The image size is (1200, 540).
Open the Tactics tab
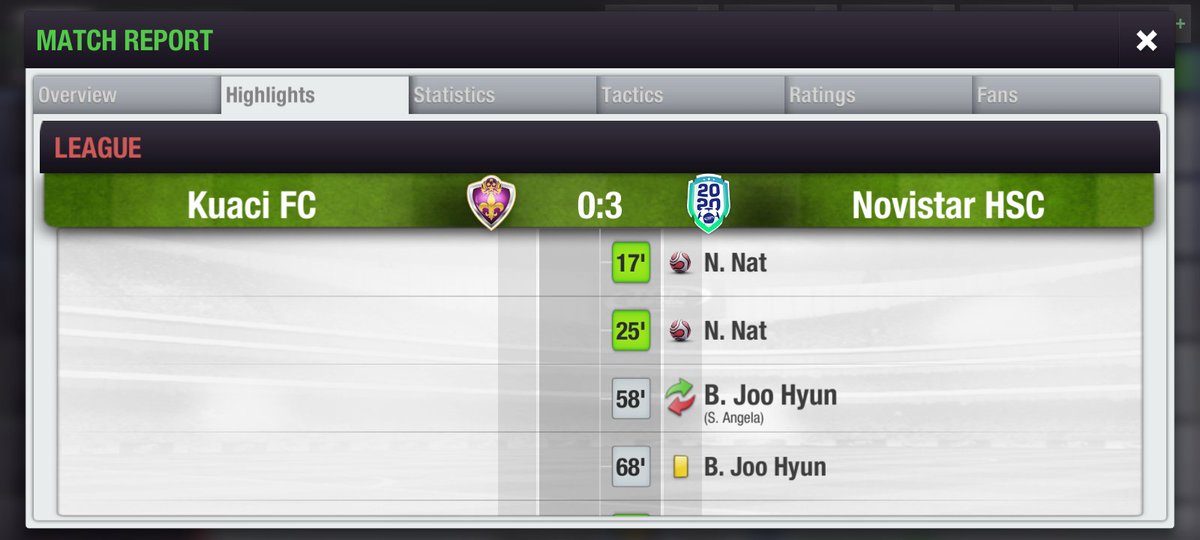click(691, 96)
